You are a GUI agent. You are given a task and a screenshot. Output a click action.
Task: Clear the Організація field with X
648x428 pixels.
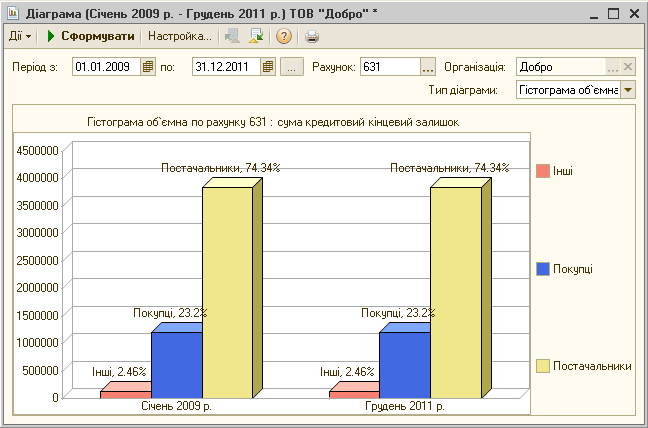628,67
